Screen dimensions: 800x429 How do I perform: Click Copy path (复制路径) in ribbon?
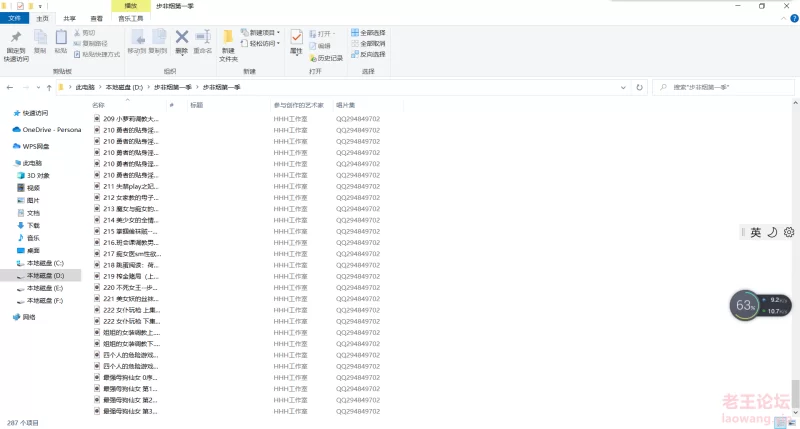pos(91,43)
